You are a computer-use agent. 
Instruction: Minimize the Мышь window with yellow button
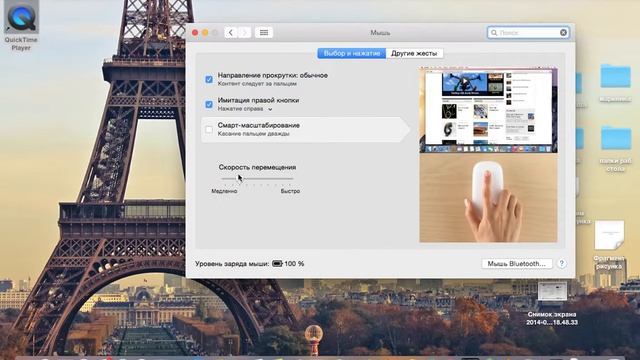click(x=205, y=33)
